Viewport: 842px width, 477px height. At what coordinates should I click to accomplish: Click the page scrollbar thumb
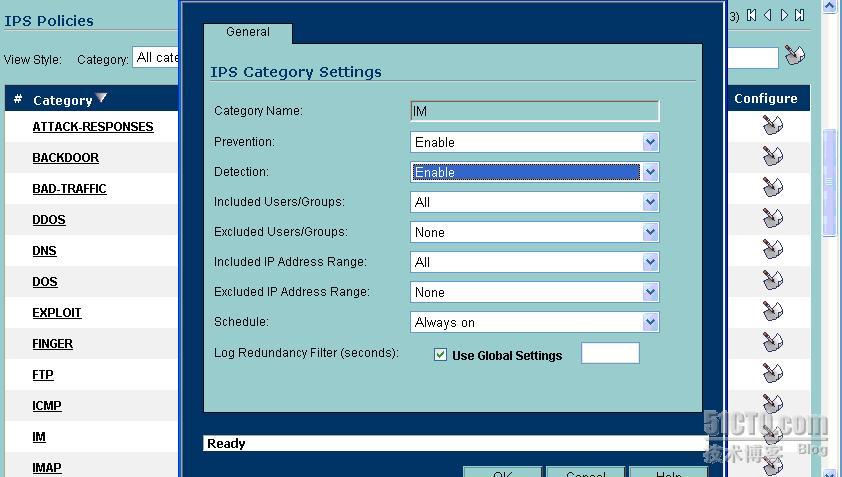[829, 182]
